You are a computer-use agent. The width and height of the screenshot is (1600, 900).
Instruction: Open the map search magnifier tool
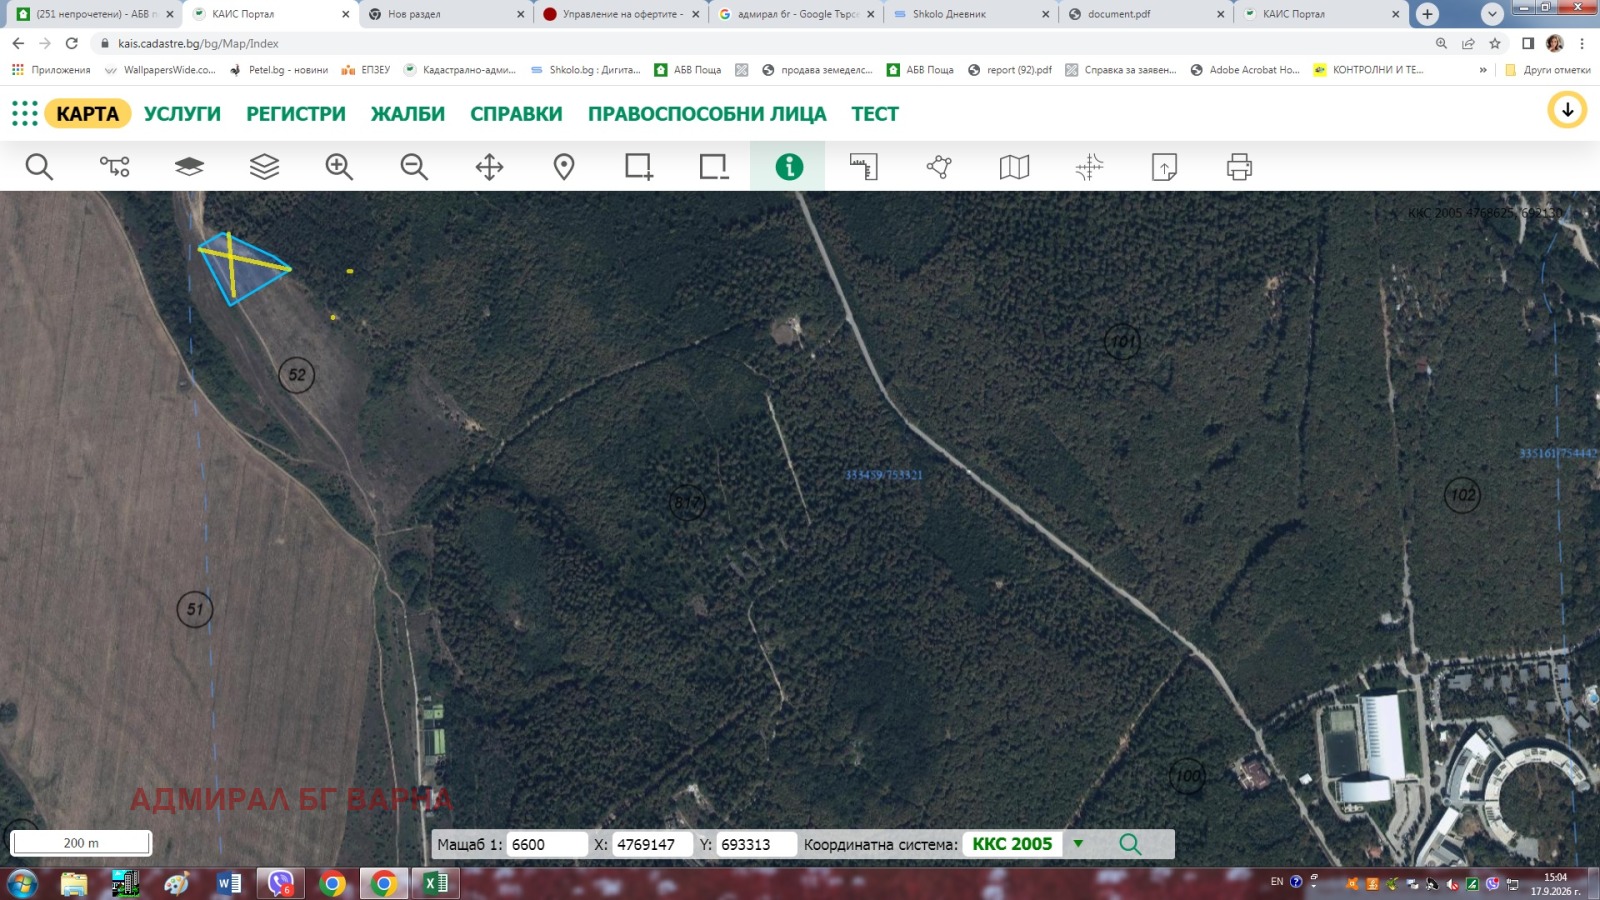(39, 166)
